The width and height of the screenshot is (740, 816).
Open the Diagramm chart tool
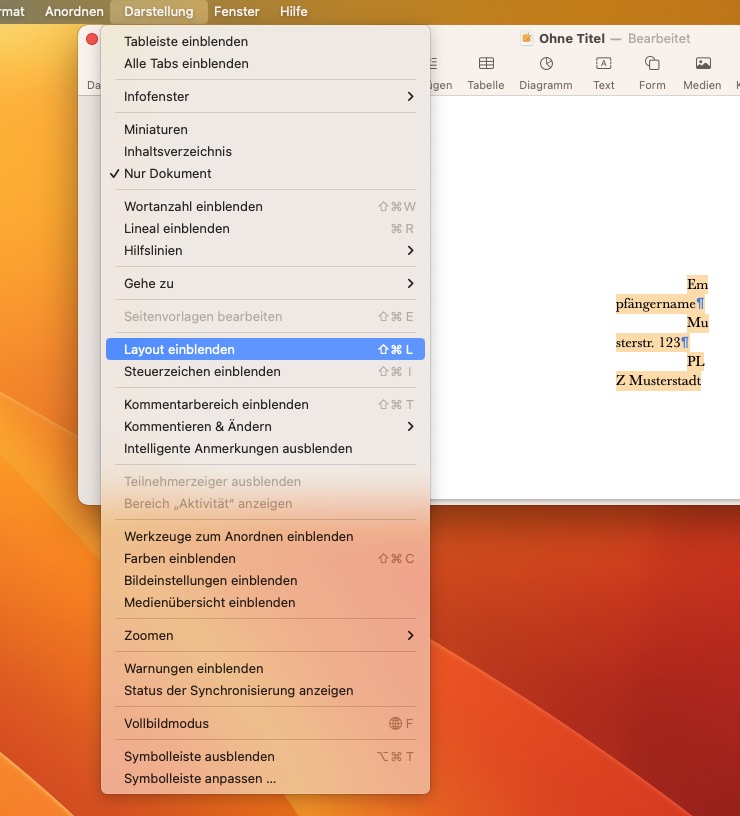[546, 65]
